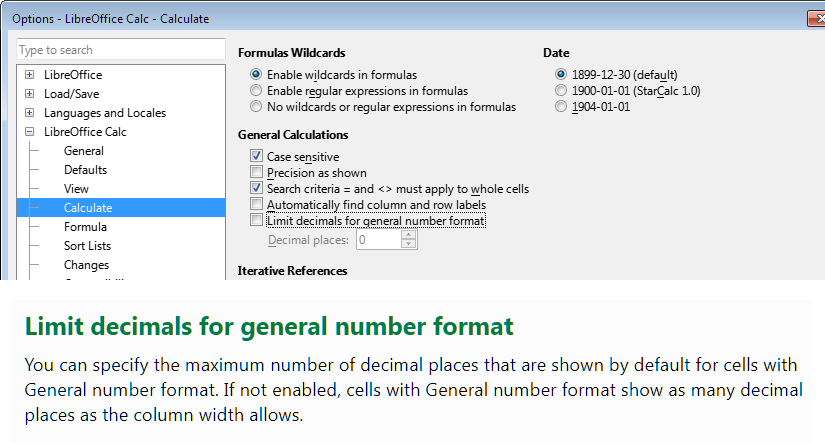Viewport: 825px width, 443px height.
Task: Expand the Load/Save tree node
Action: coord(29,94)
